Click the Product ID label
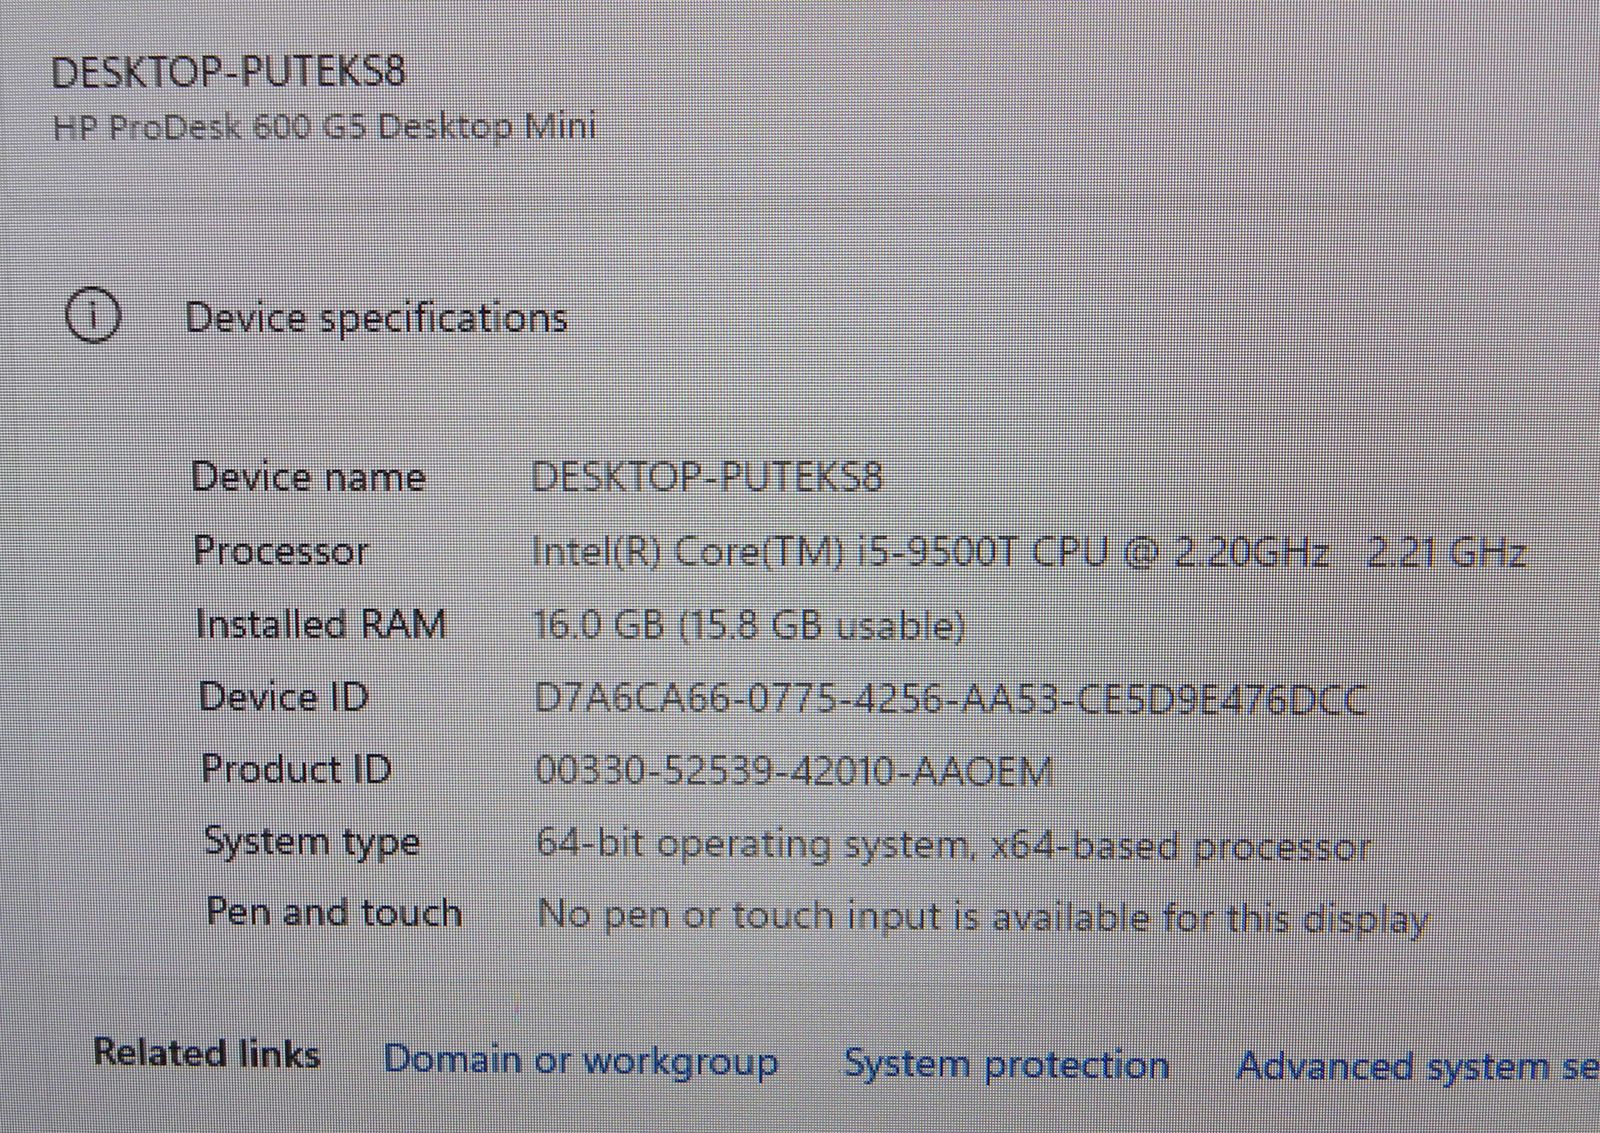The image size is (1600, 1133). tap(296, 768)
